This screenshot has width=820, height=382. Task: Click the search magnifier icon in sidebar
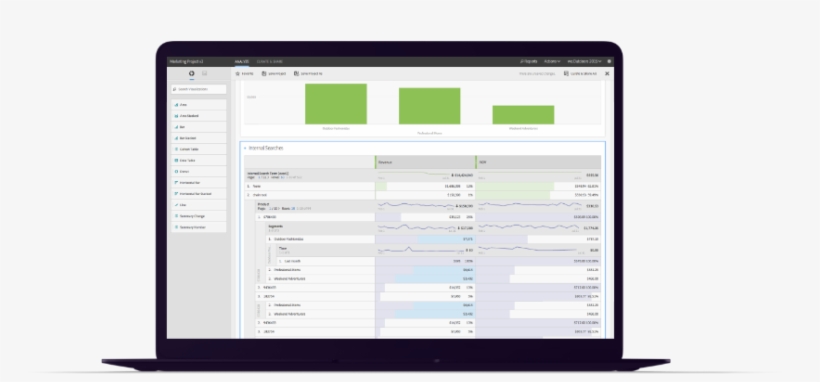(x=175, y=89)
